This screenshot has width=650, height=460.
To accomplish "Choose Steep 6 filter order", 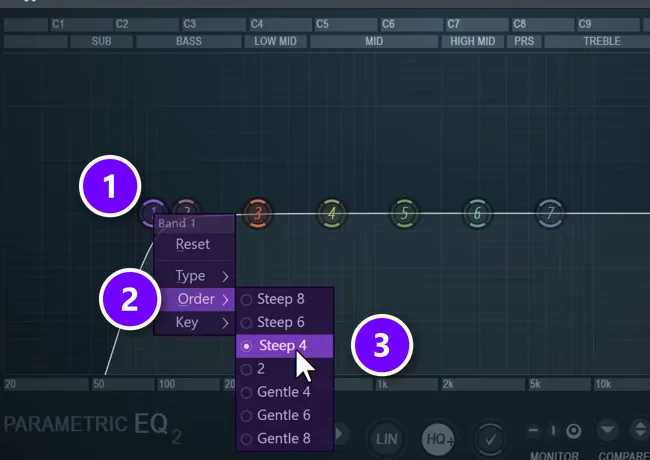I will (x=285, y=322).
